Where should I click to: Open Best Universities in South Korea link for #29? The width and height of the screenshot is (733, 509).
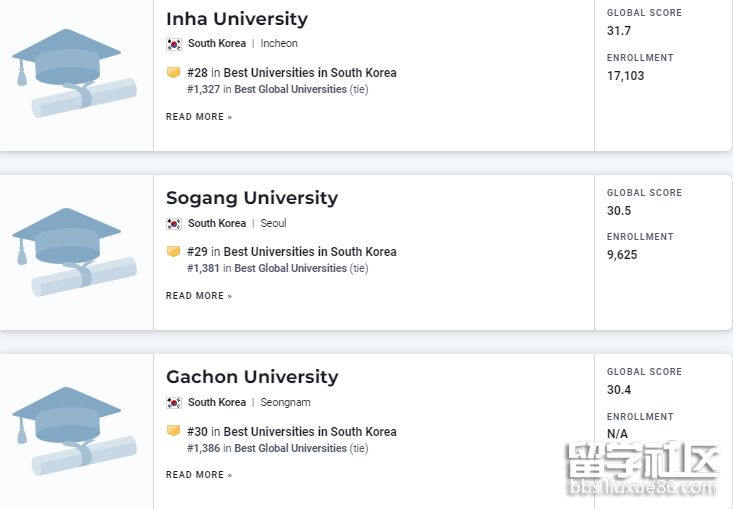coord(310,252)
